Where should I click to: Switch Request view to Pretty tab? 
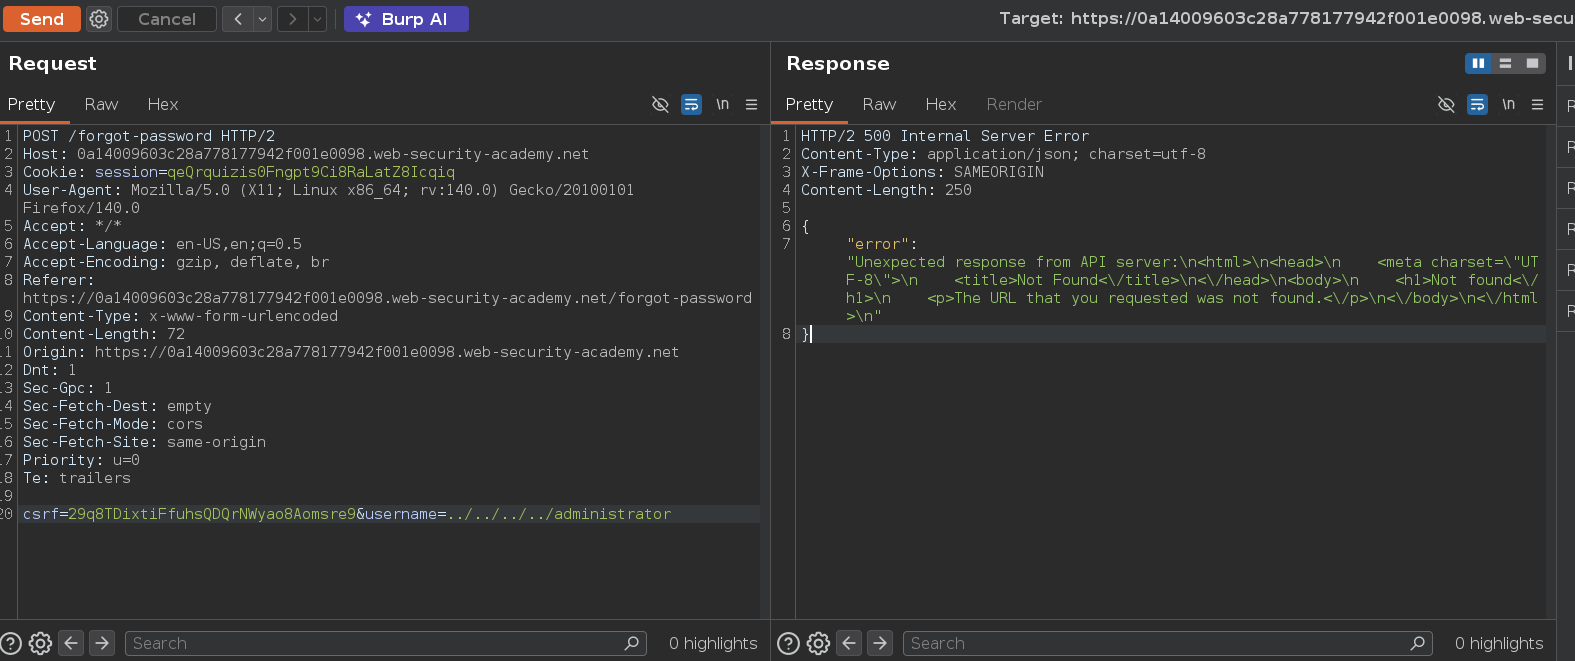[31, 104]
